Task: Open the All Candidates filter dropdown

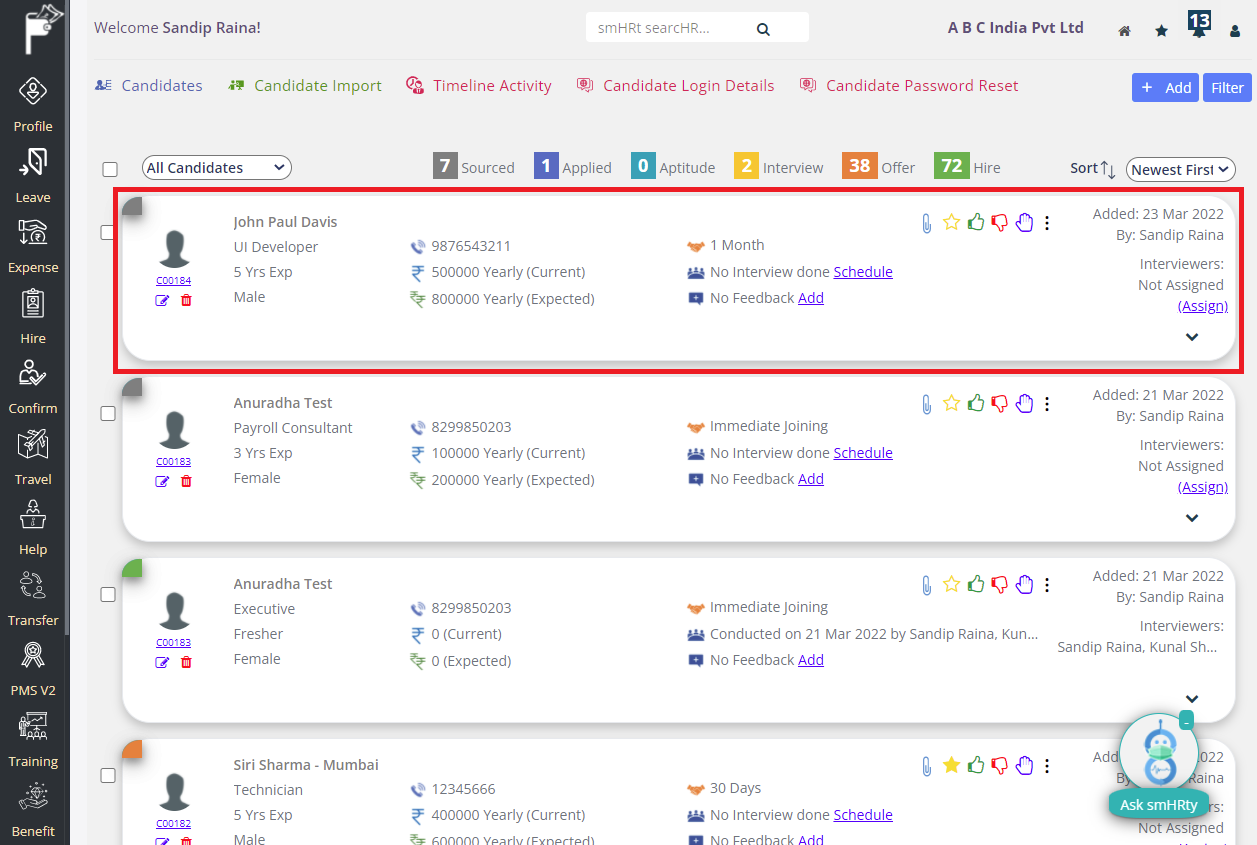Action: tap(216, 167)
